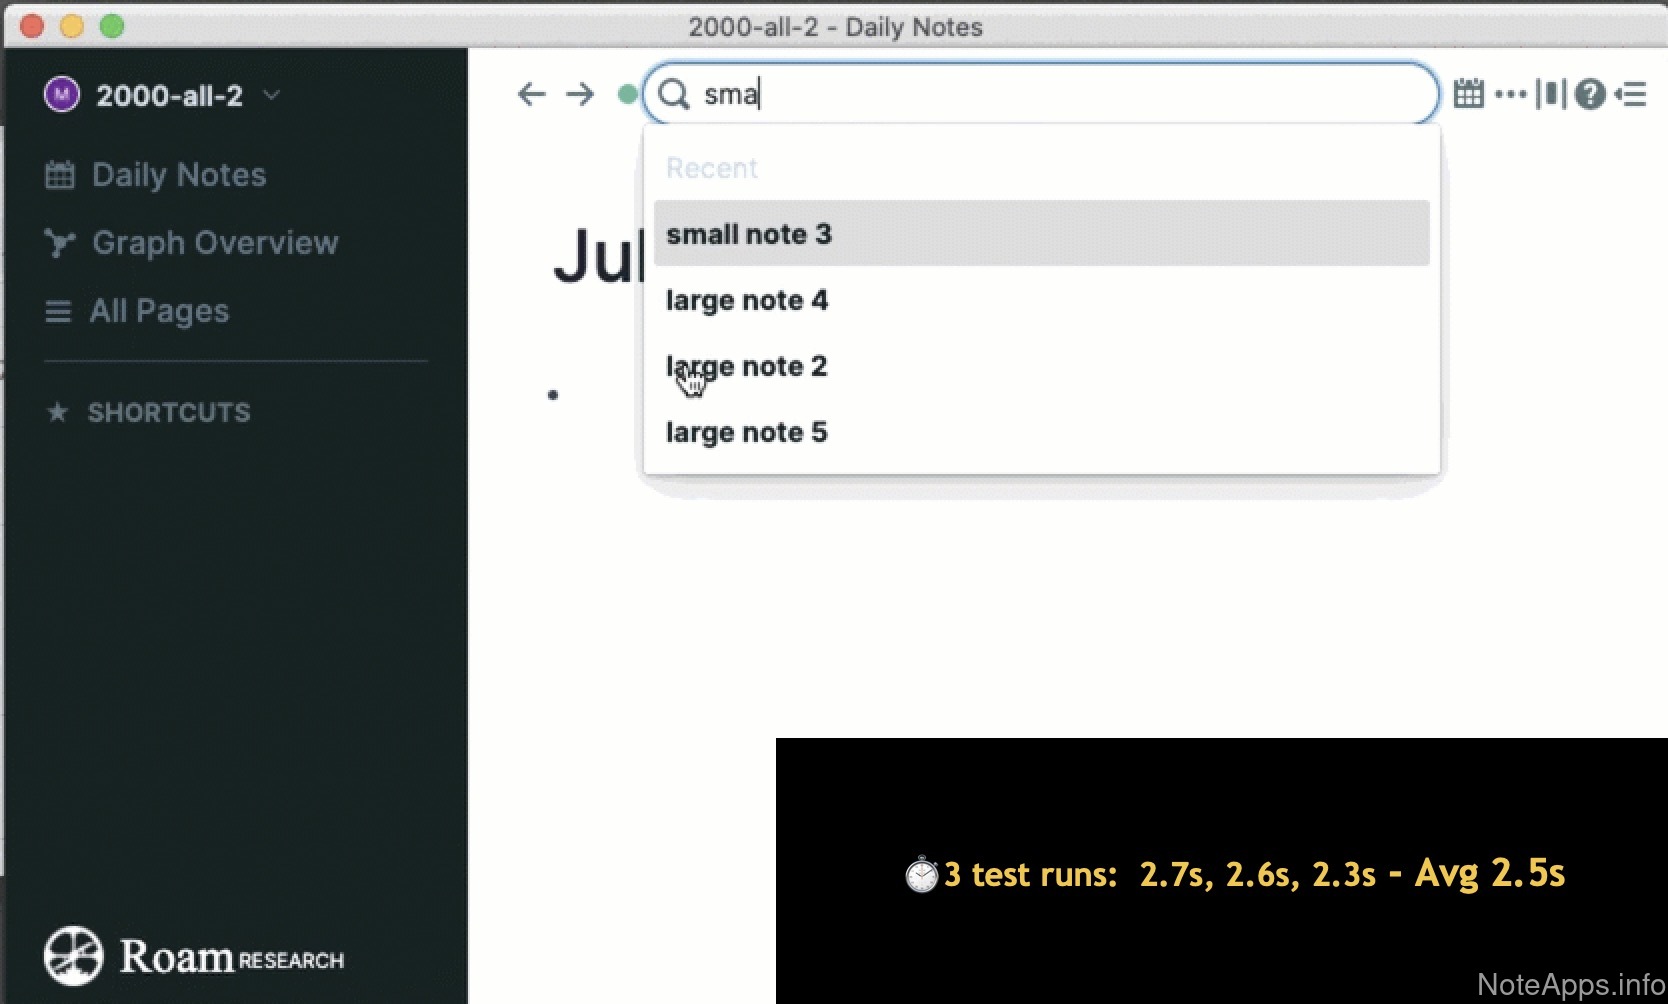
Task: Open the three-dots more options menu
Action: pyautogui.click(x=1510, y=95)
